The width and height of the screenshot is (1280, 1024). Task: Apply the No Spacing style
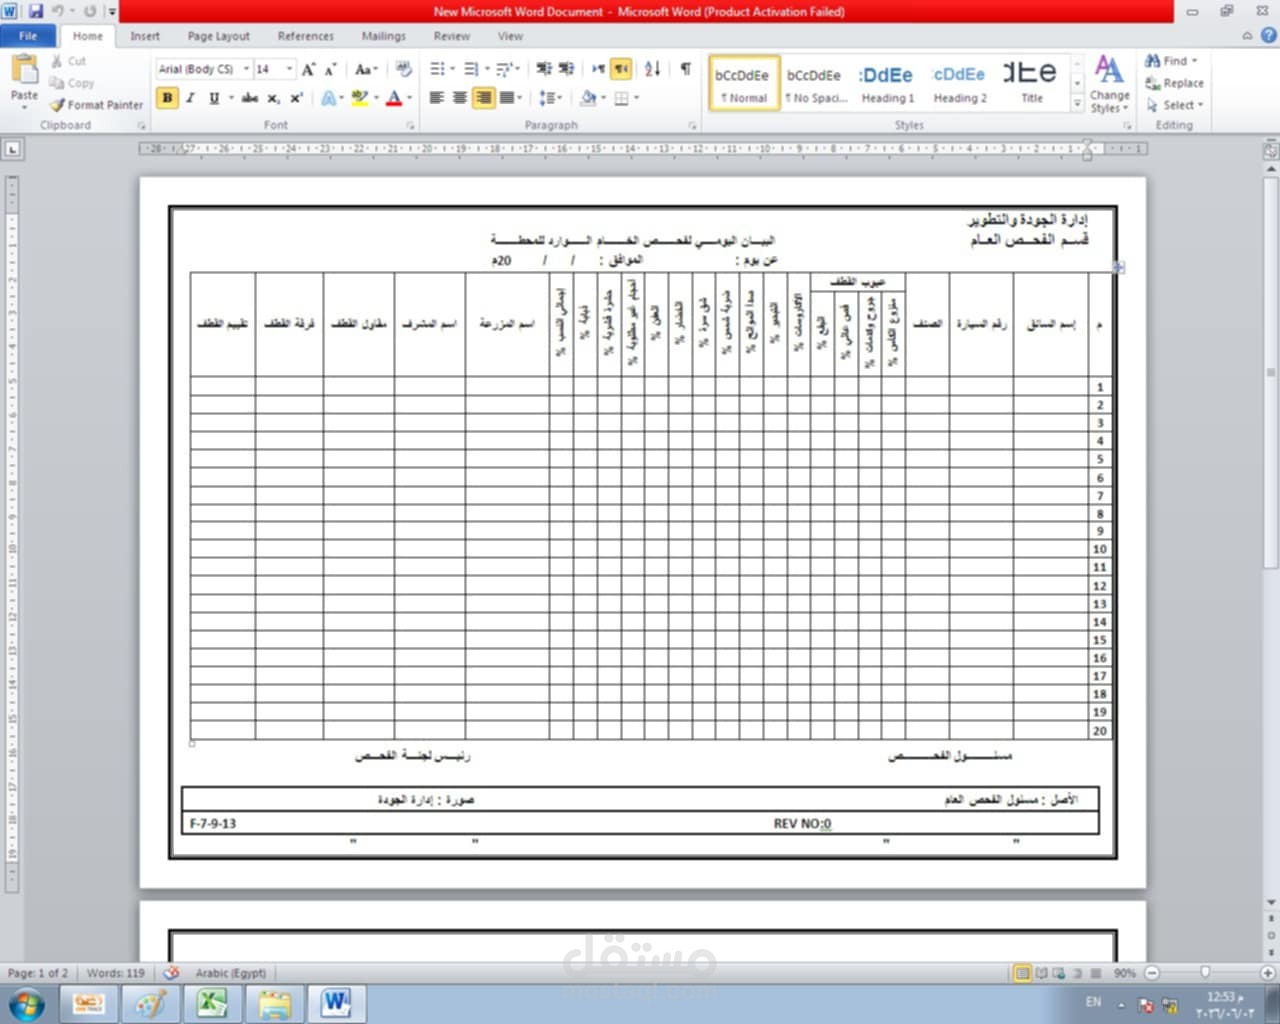815,83
